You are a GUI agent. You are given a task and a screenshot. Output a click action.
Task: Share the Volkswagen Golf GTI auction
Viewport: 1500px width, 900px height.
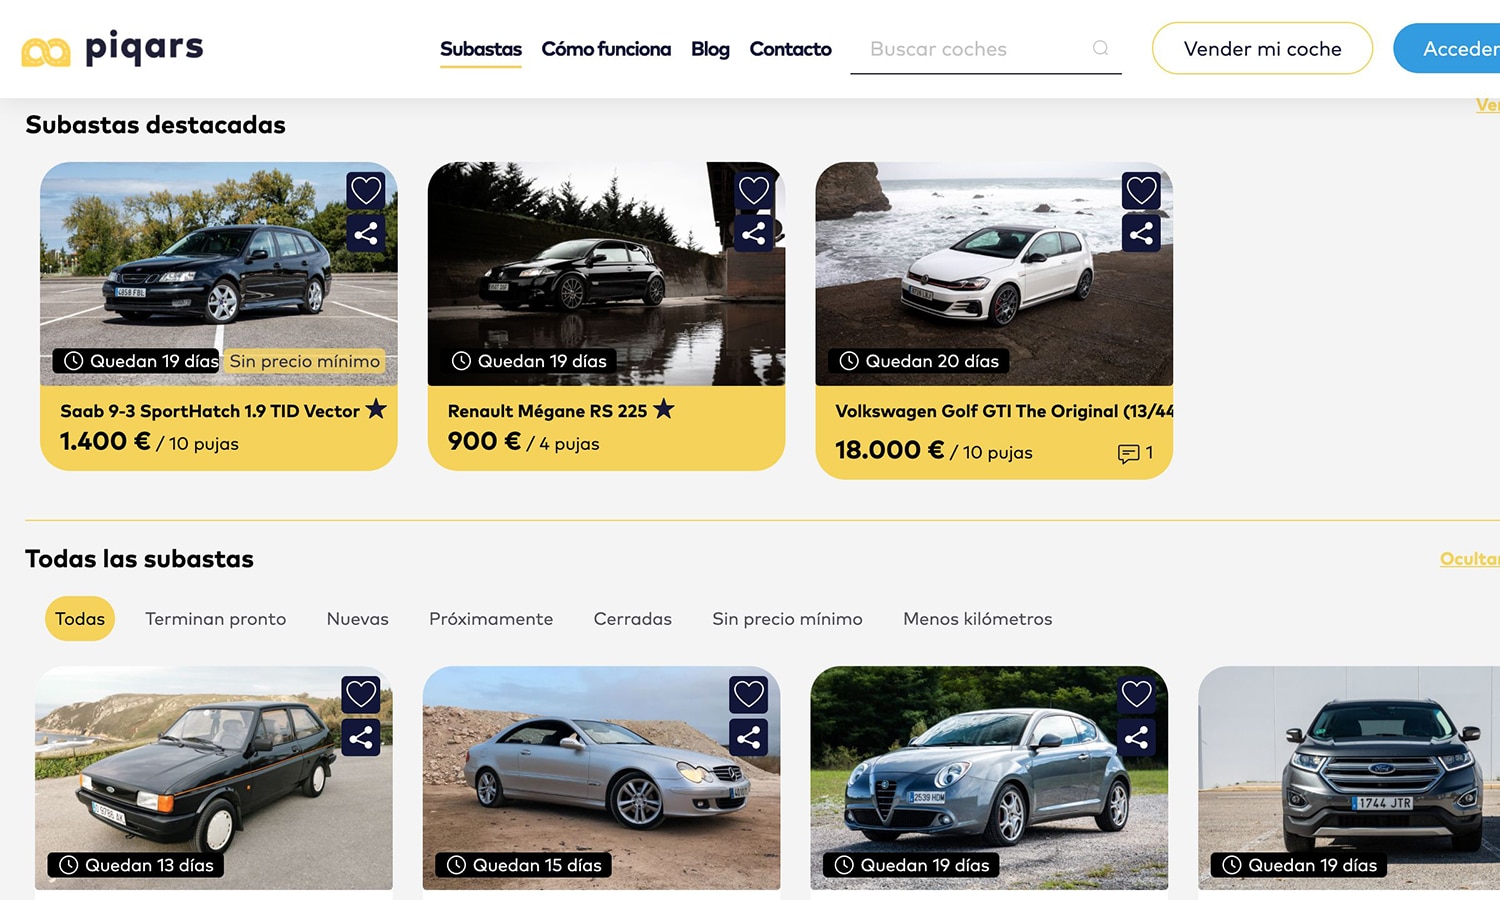tap(1141, 234)
